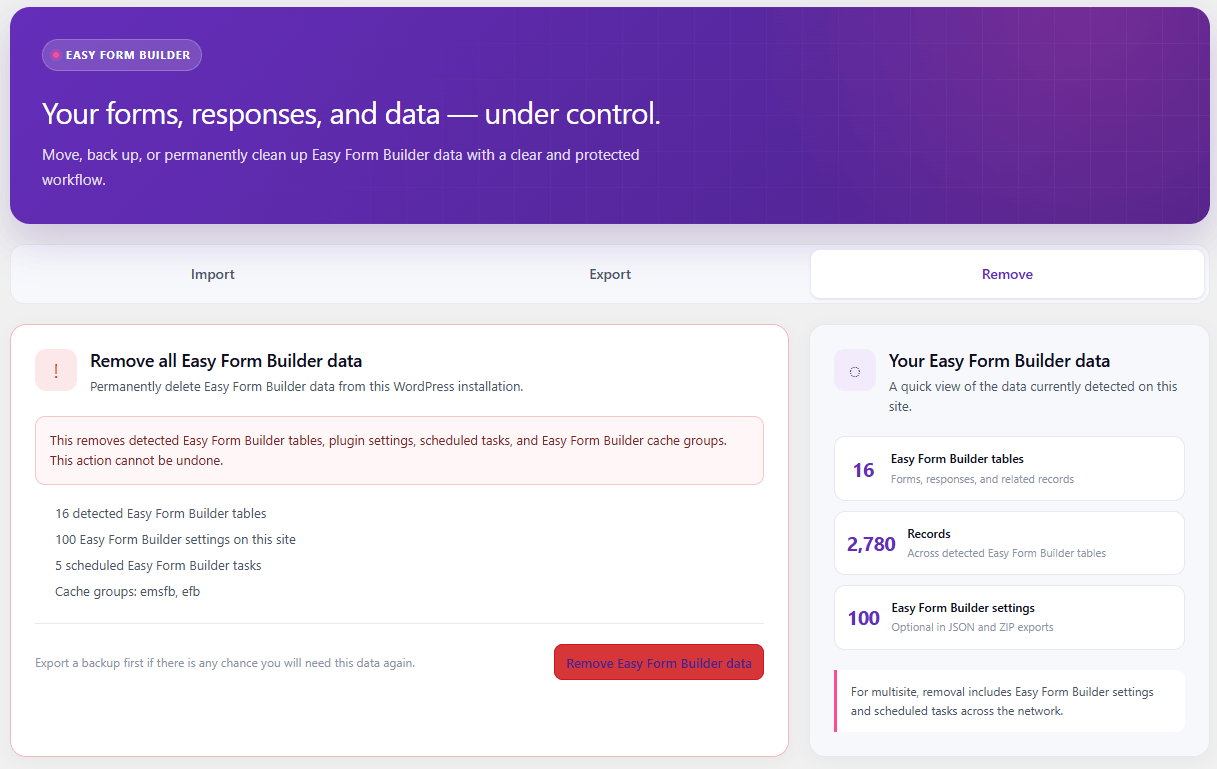Click the Easy Form Builder badge
Screen dimensions: 1217x769
[x=122, y=55]
